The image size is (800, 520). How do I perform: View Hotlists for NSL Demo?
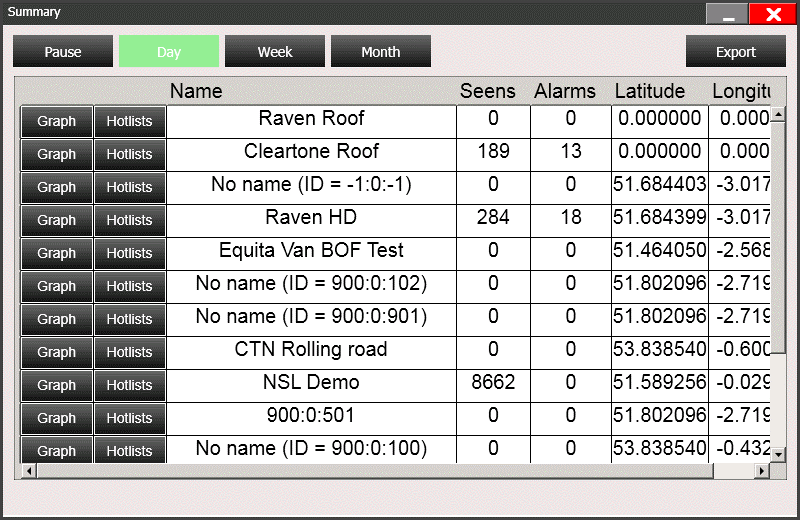[130, 385]
